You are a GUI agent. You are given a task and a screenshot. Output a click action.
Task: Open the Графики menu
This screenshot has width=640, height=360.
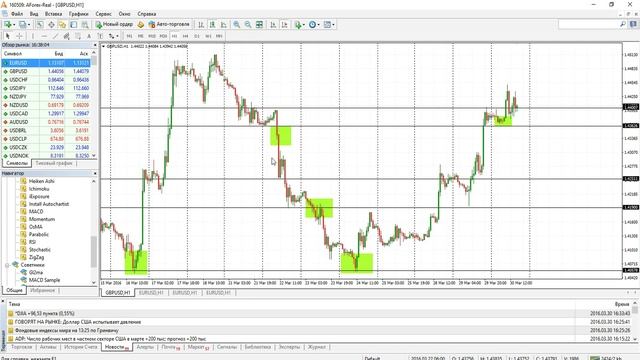[x=79, y=14]
